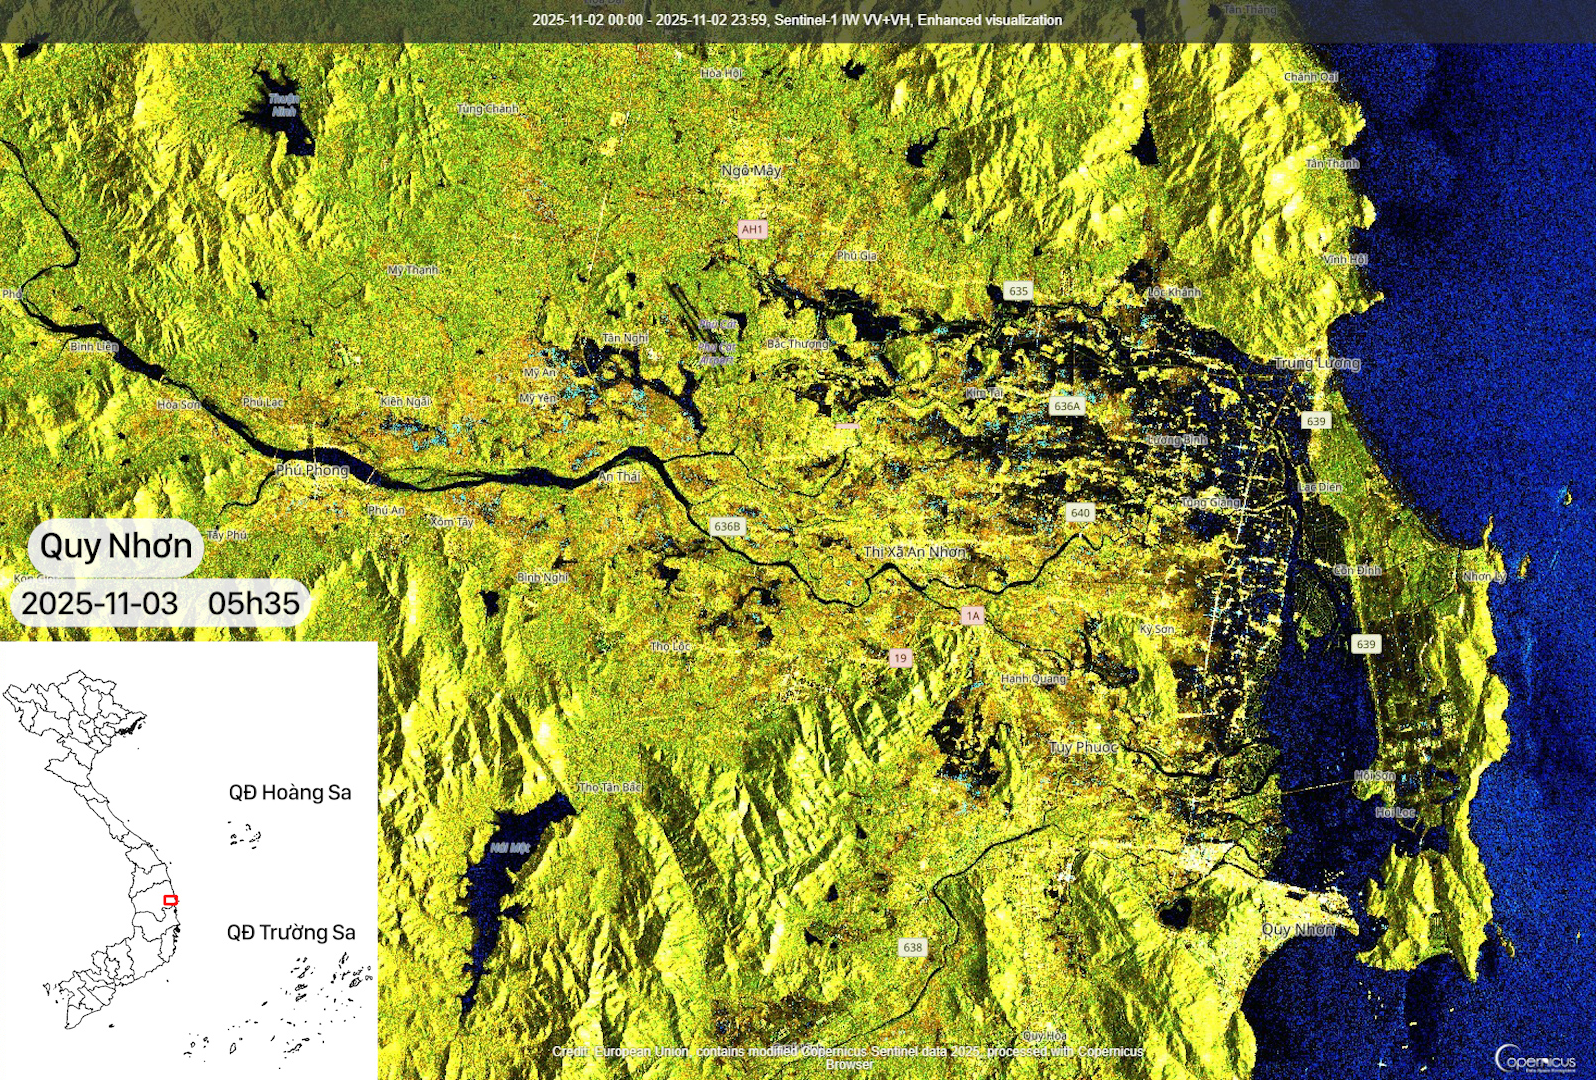Click the QĐ Trường Sa label
Viewport: 1596px width, 1080px height.
point(291,933)
